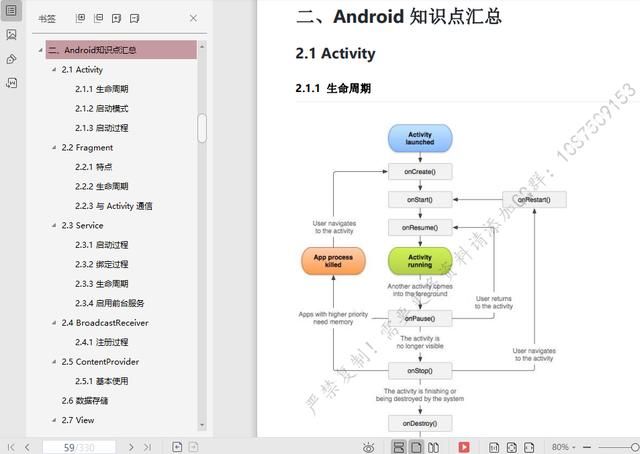Add a new bookmark using the bookmark-plus icon
This screenshot has width=640, height=454.
pos(116,18)
